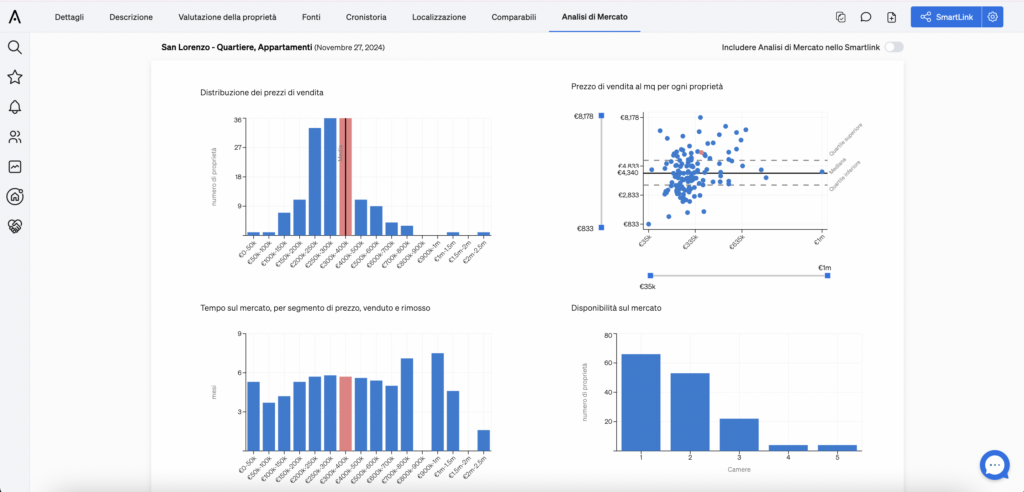1024x492 pixels.
Task: Click the 3 Camere bar in availability chart
Action: point(739,435)
